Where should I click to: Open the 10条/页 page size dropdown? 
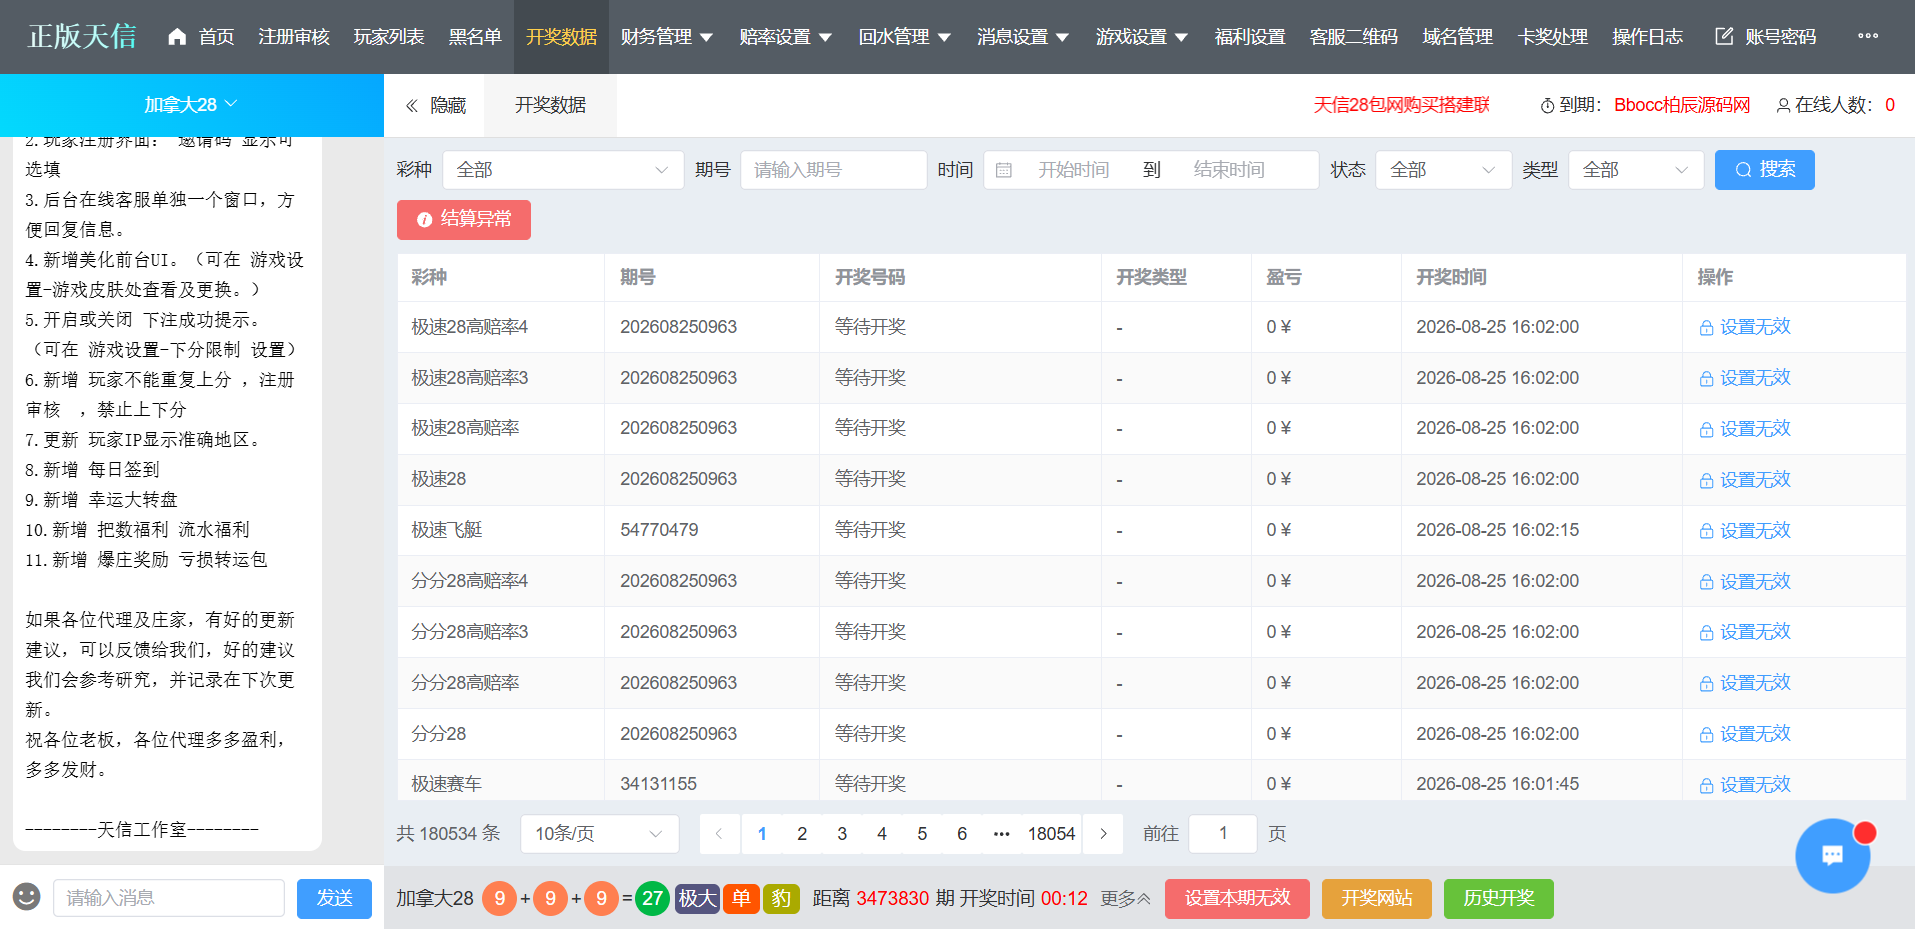click(599, 834)
